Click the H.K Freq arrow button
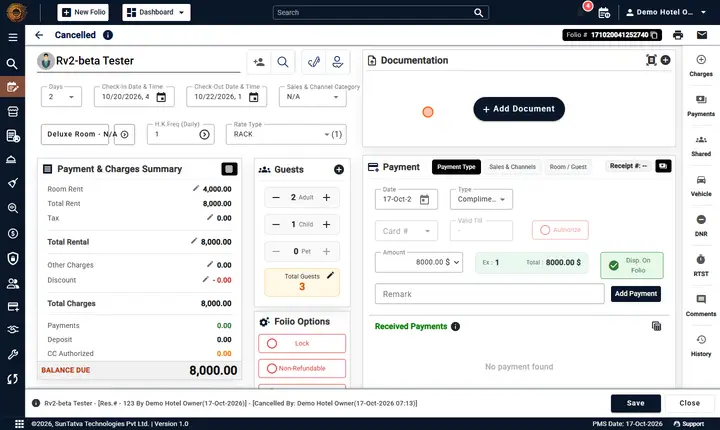Screen dimensions: 720x430 tap(204, 135)
